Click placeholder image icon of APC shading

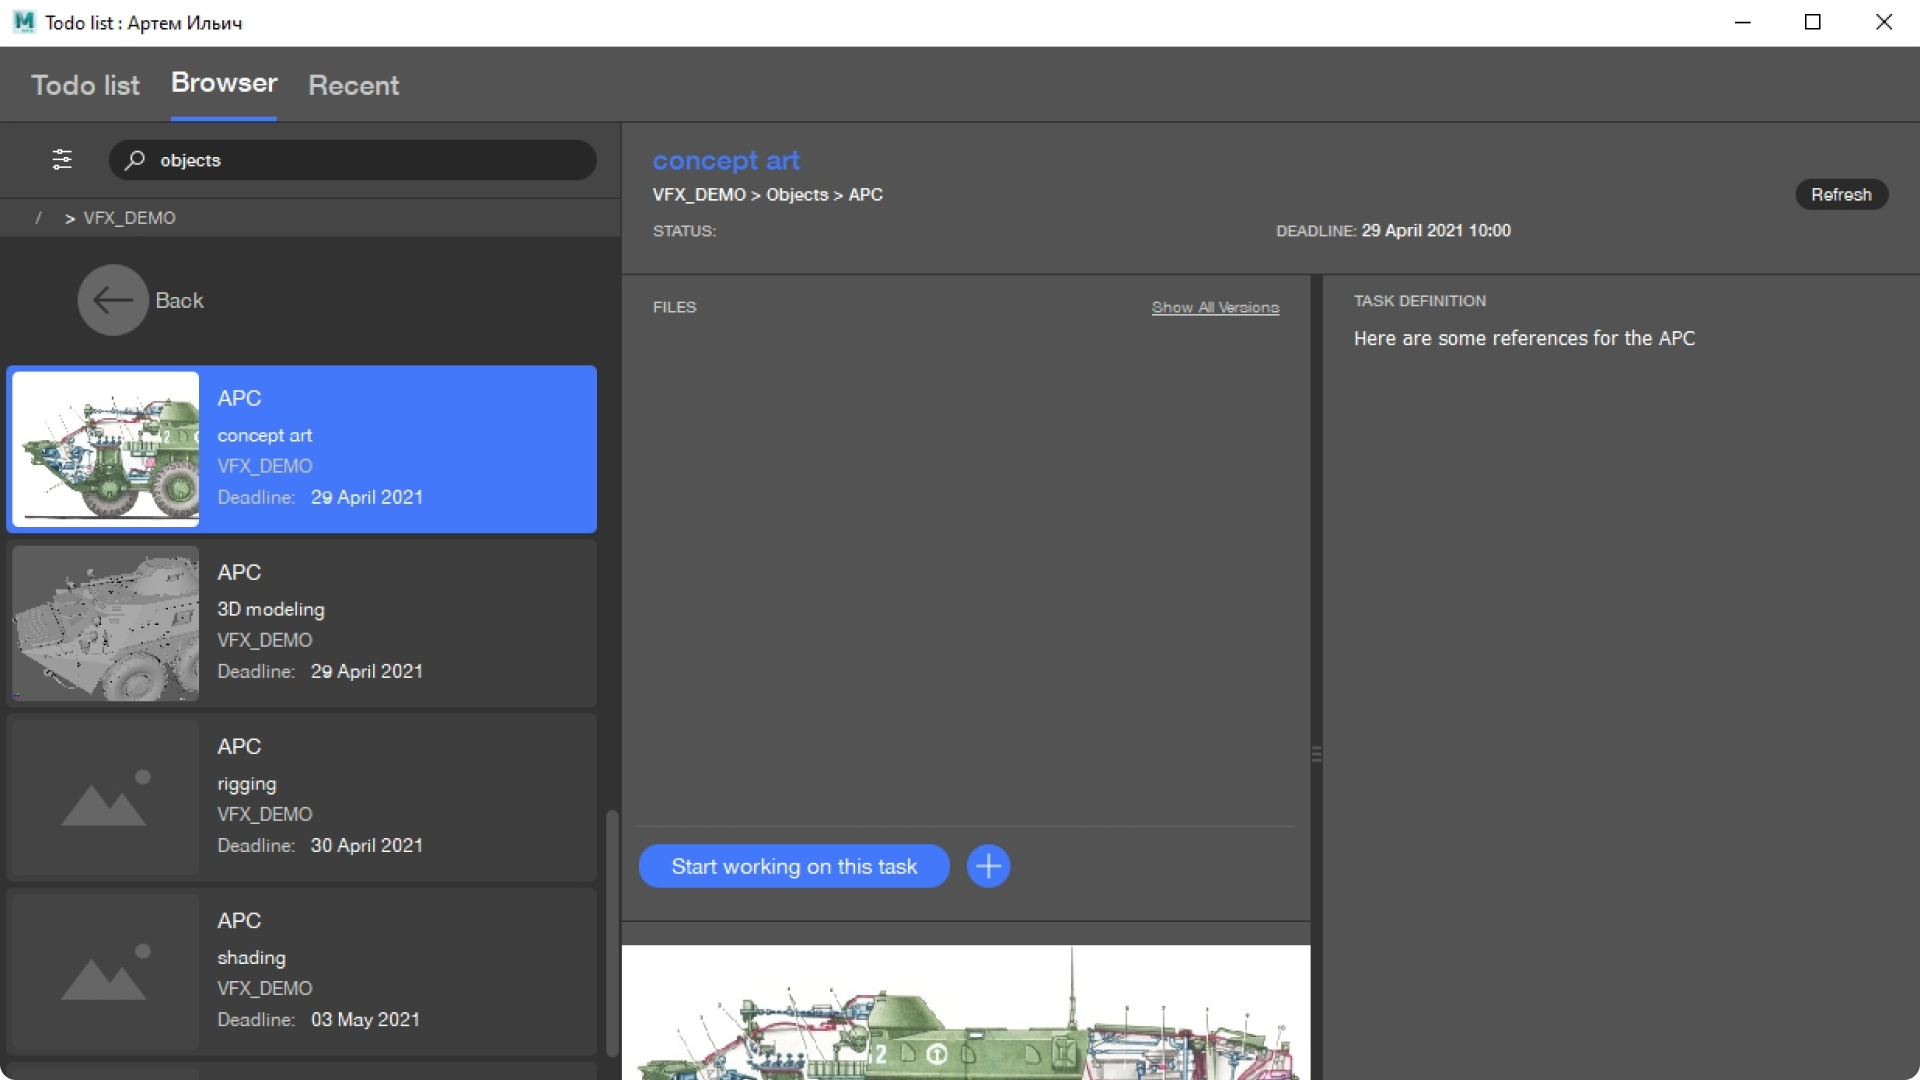(105, 972)
